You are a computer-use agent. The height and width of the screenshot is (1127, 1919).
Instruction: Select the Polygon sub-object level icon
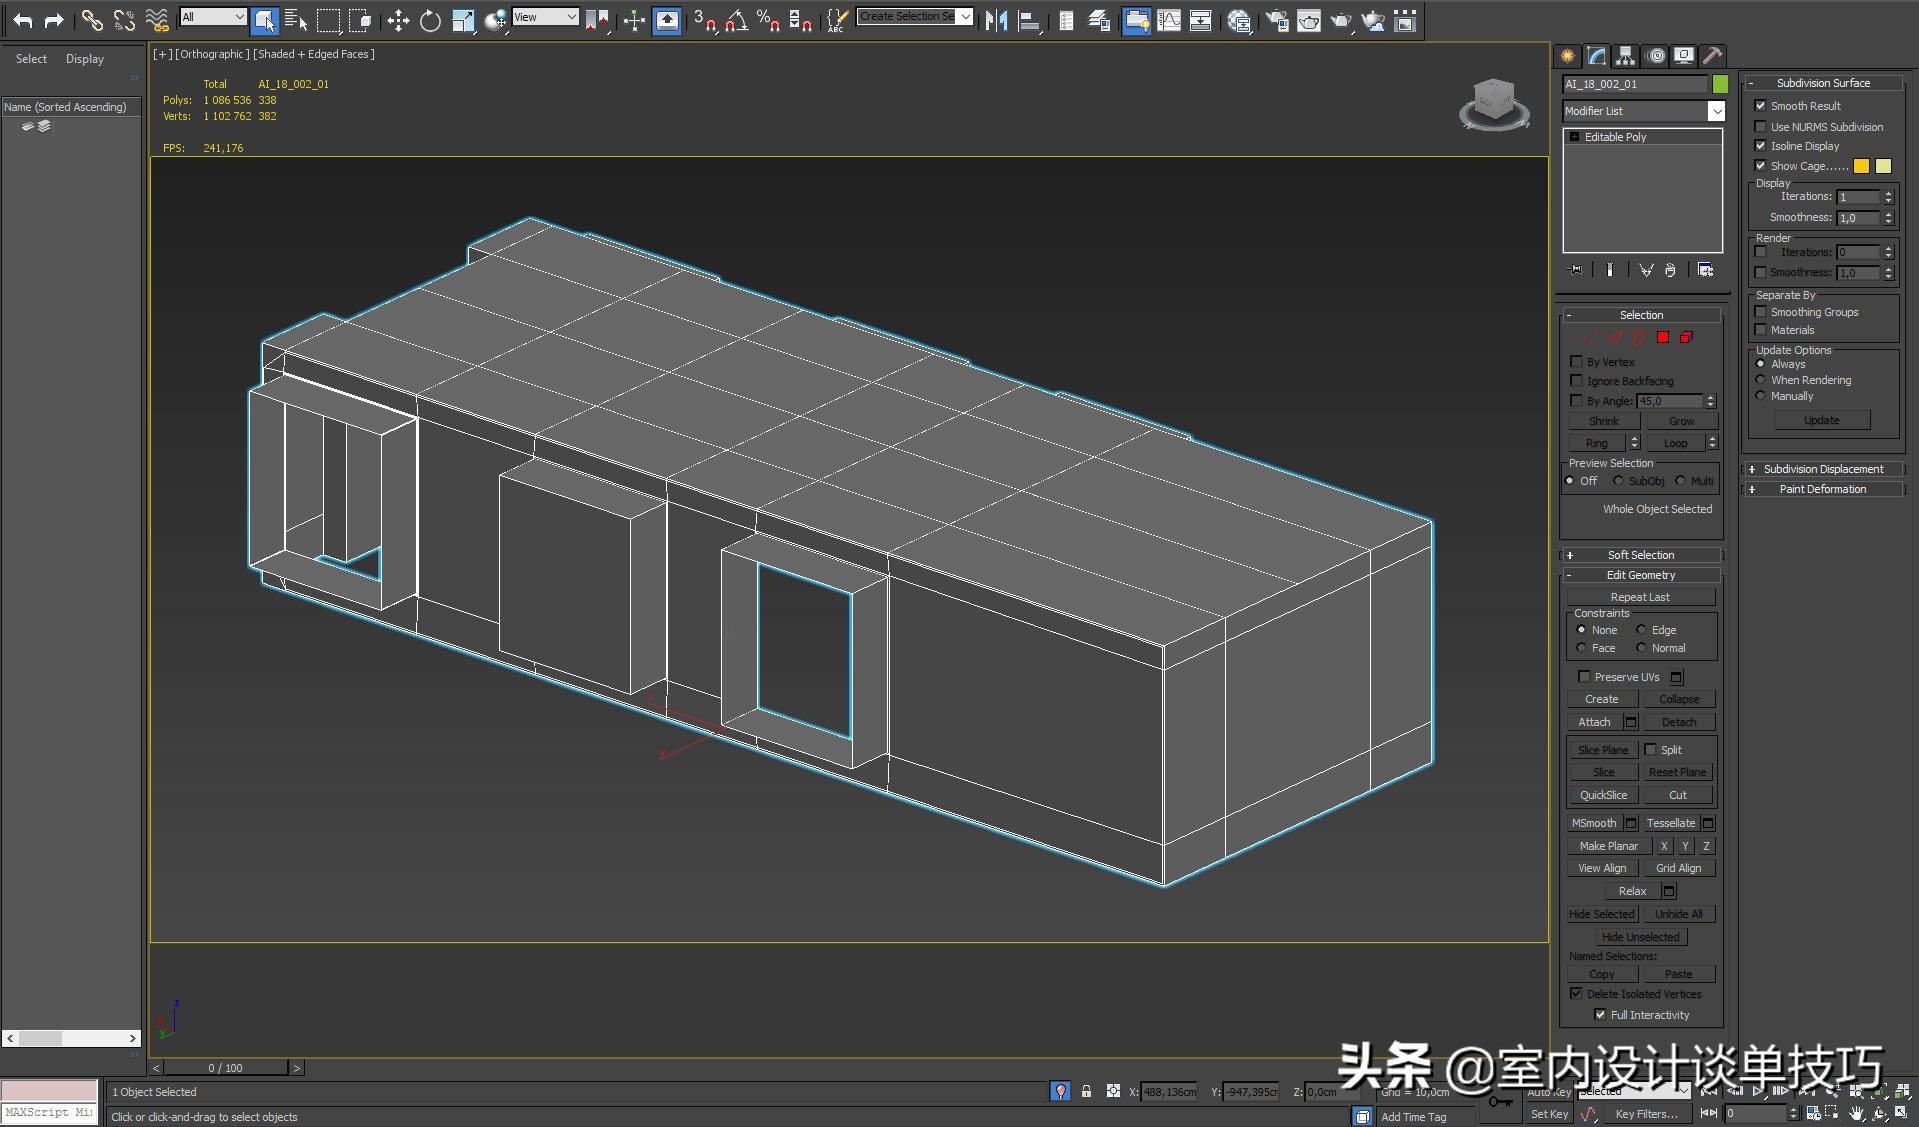pos(1663,338)
